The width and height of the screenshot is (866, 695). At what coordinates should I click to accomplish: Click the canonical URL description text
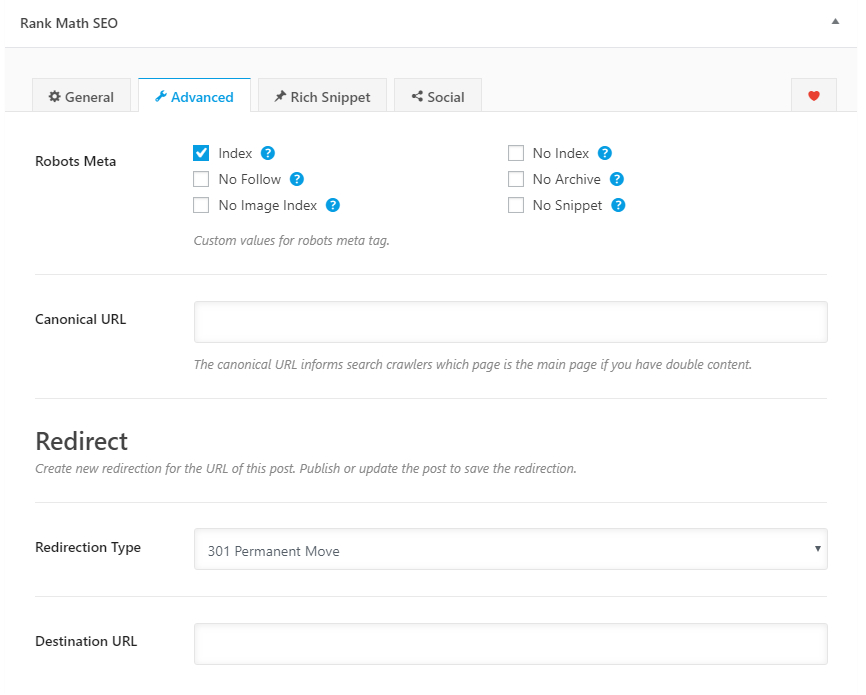tap(473, 365)
